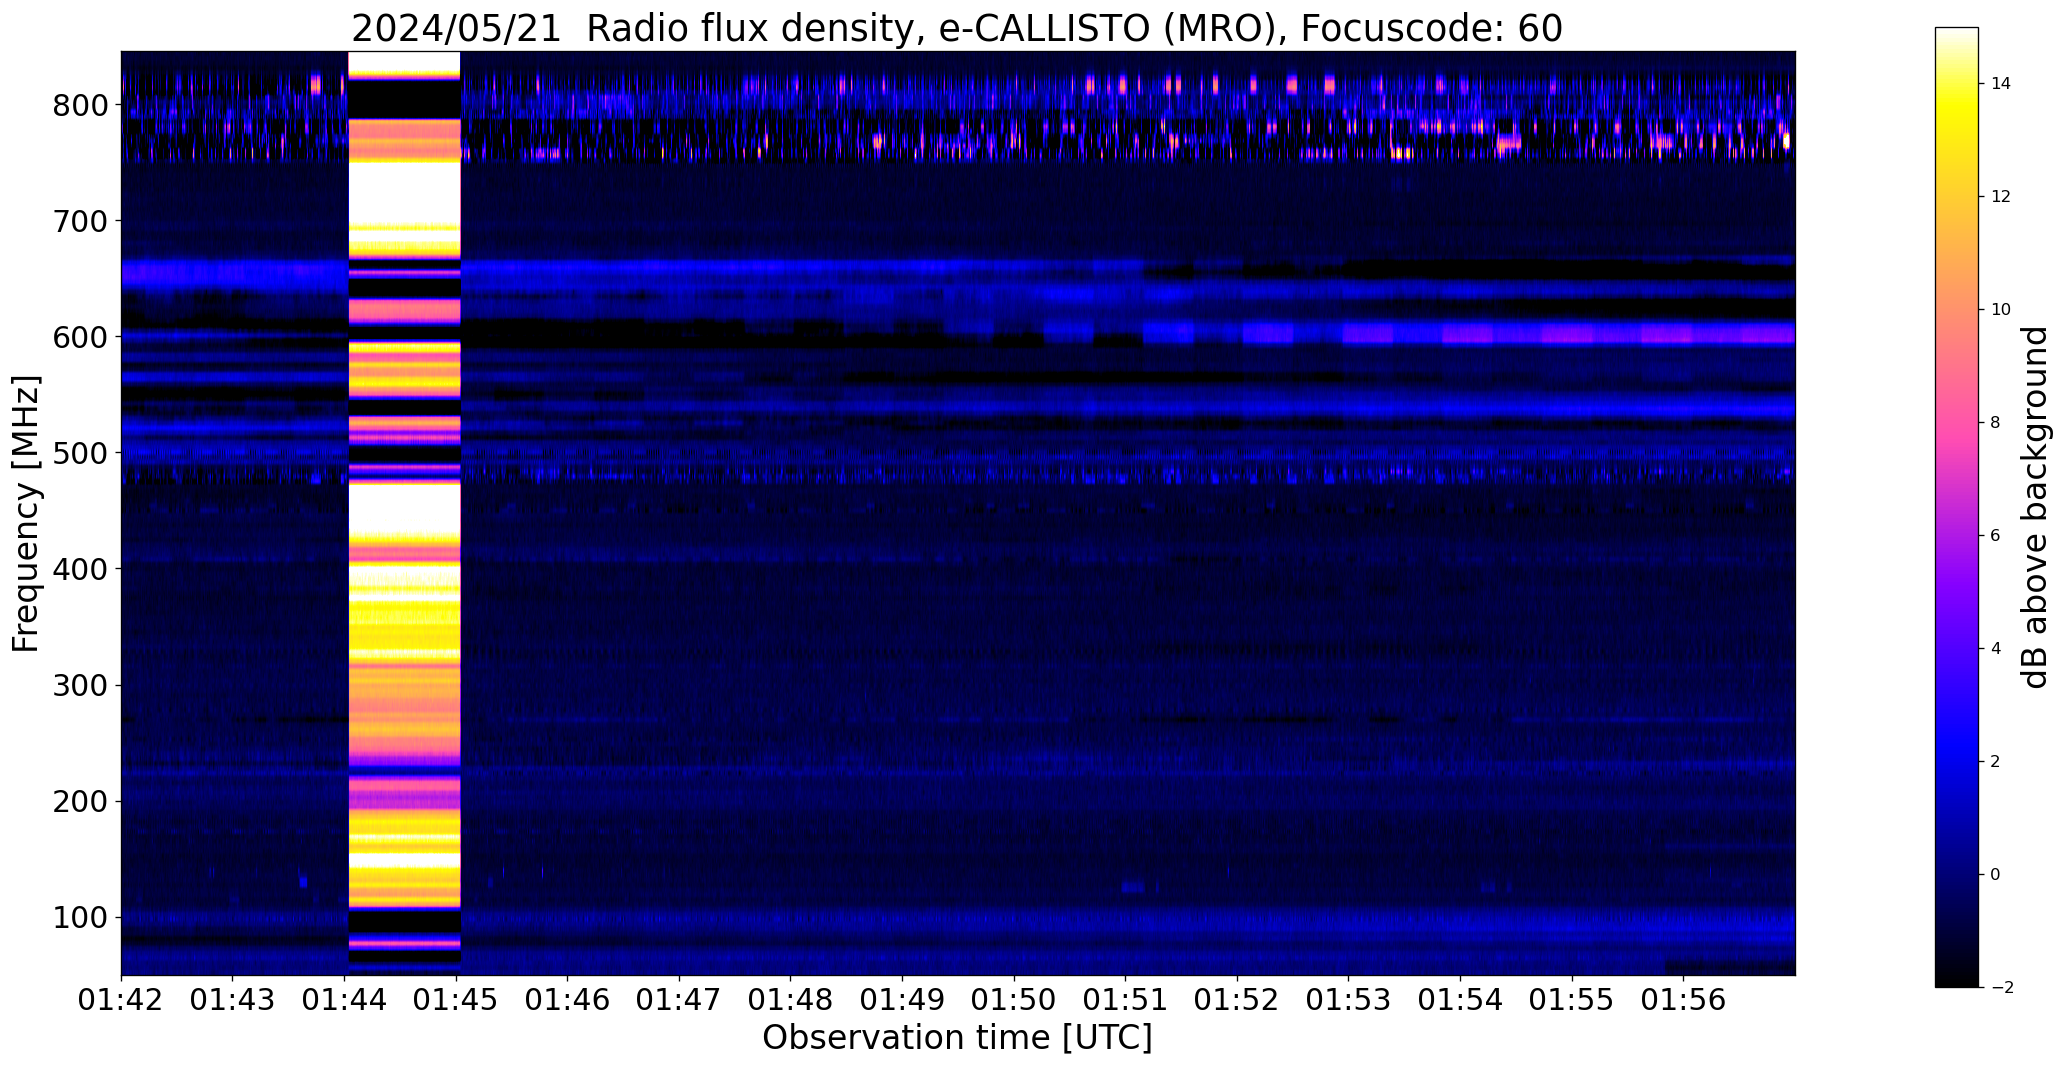This screenshot has height=1067, width=2066.
Task: Click the colorbar tick value 4
Action: pos(1996,649)
